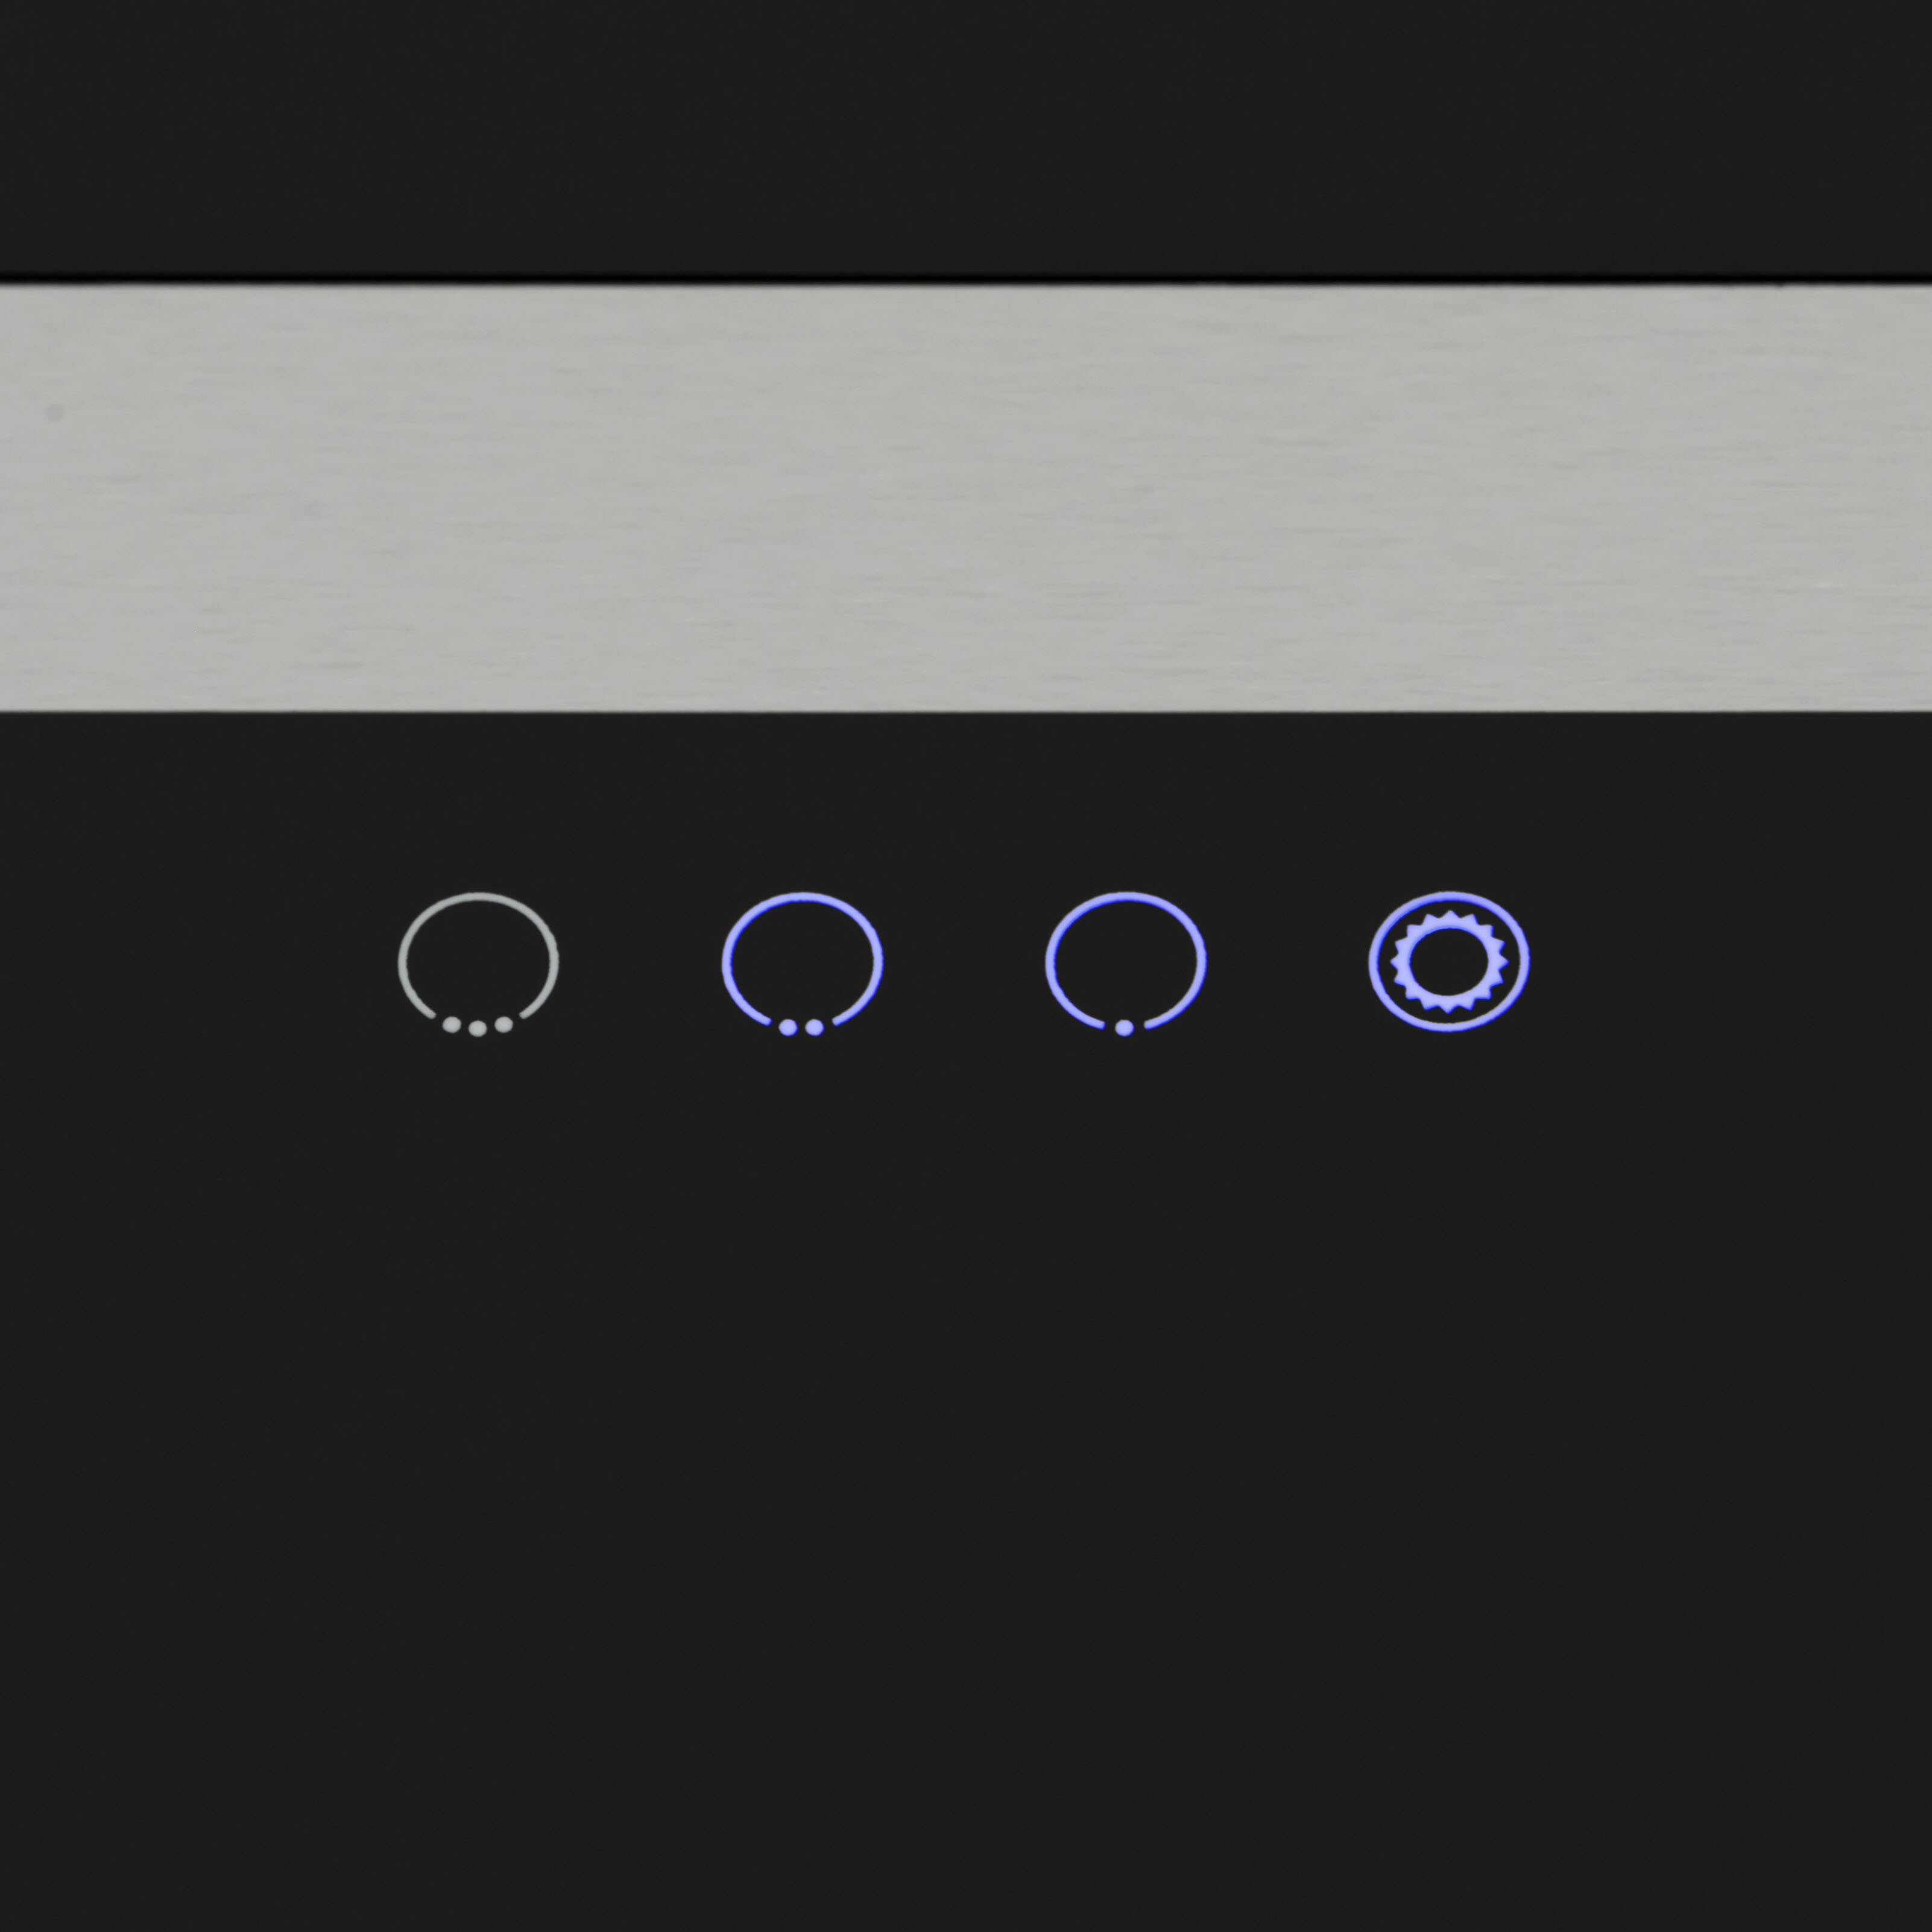Tap the single blue dot below the ring
The width and height of the screenshot is (1932, 1932).
pos(1124,1028)
